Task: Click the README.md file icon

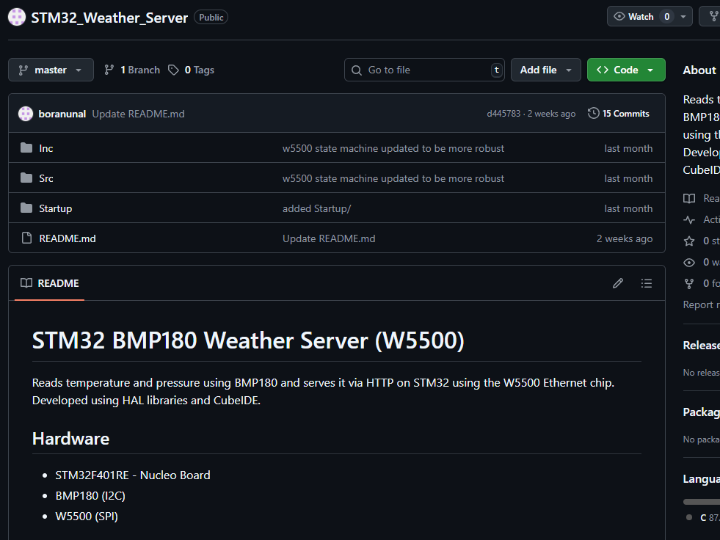Action: coord(27,238)
